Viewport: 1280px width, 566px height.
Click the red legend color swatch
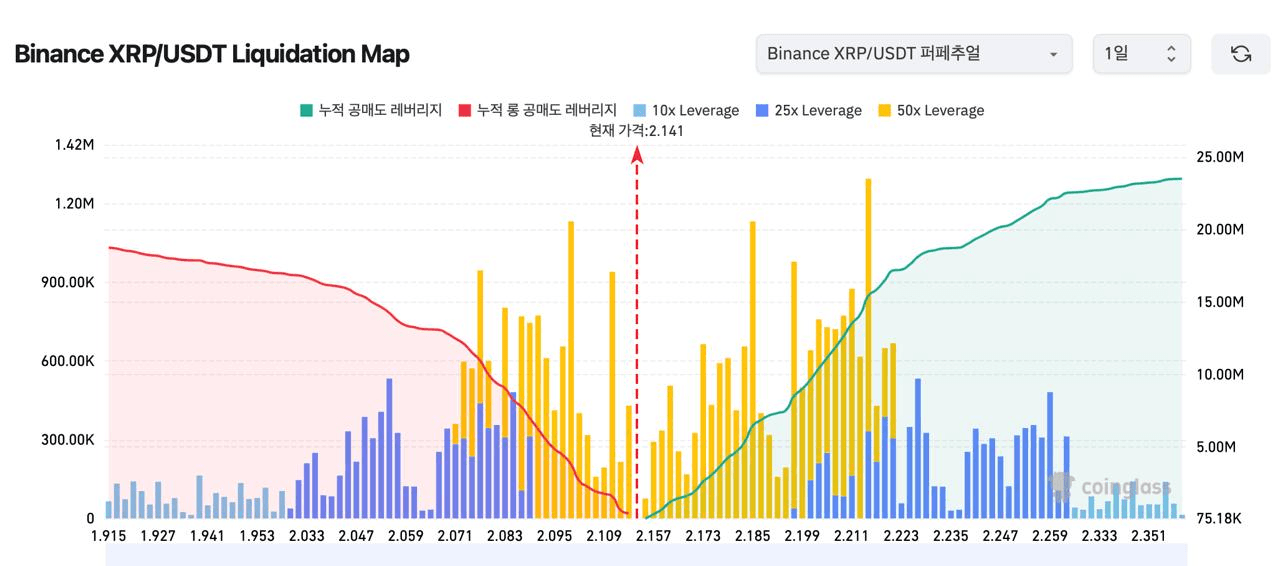tap(464, 110)
